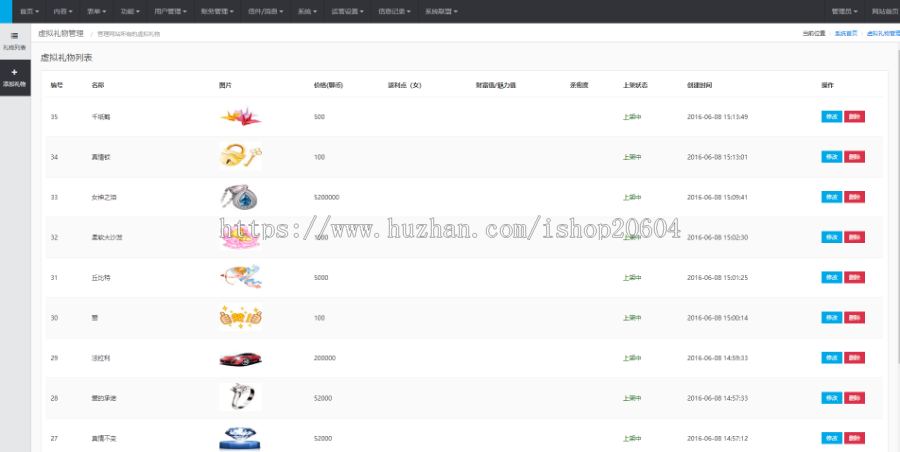
Task: Click the thumbs-up gift image, row 30
Action: click(240, 317)
